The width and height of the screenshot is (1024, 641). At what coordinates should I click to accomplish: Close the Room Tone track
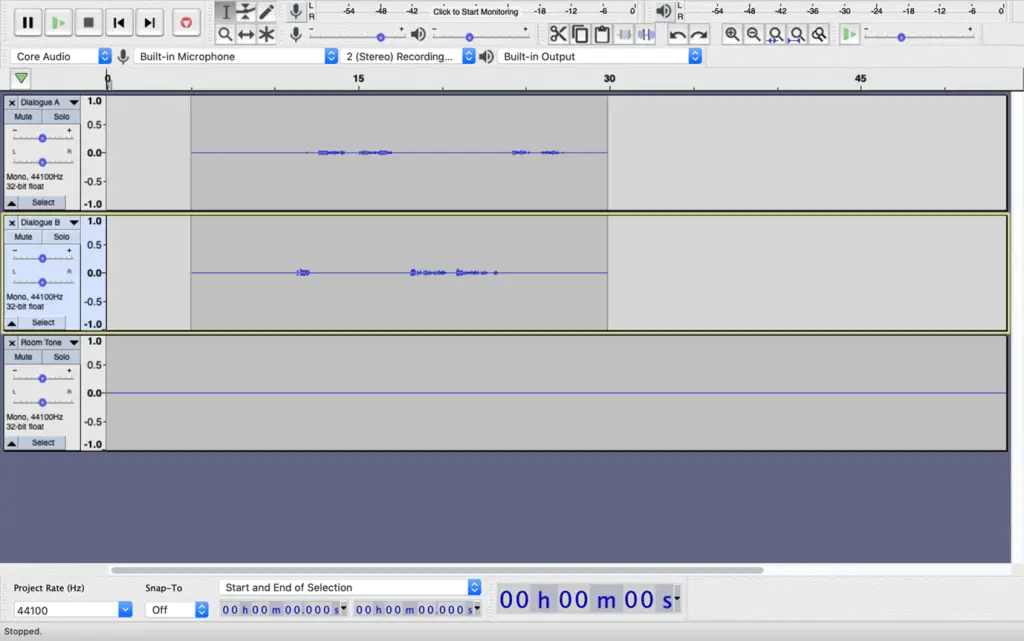12,343
